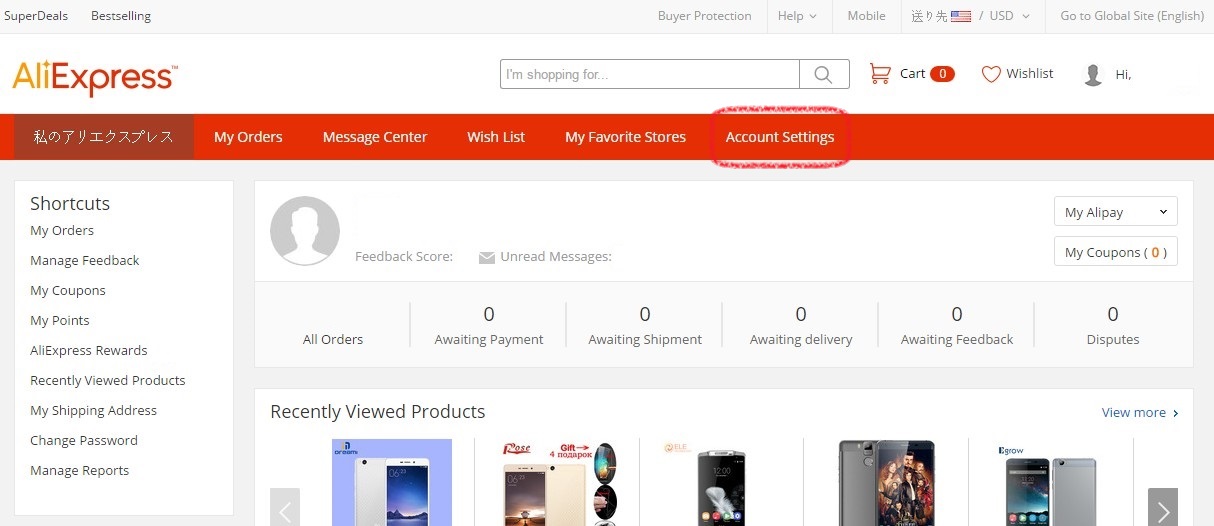Click View more for recently viewed
Image resolution: width=1214 pixels, height=526 pixels.
[1140, 413]
